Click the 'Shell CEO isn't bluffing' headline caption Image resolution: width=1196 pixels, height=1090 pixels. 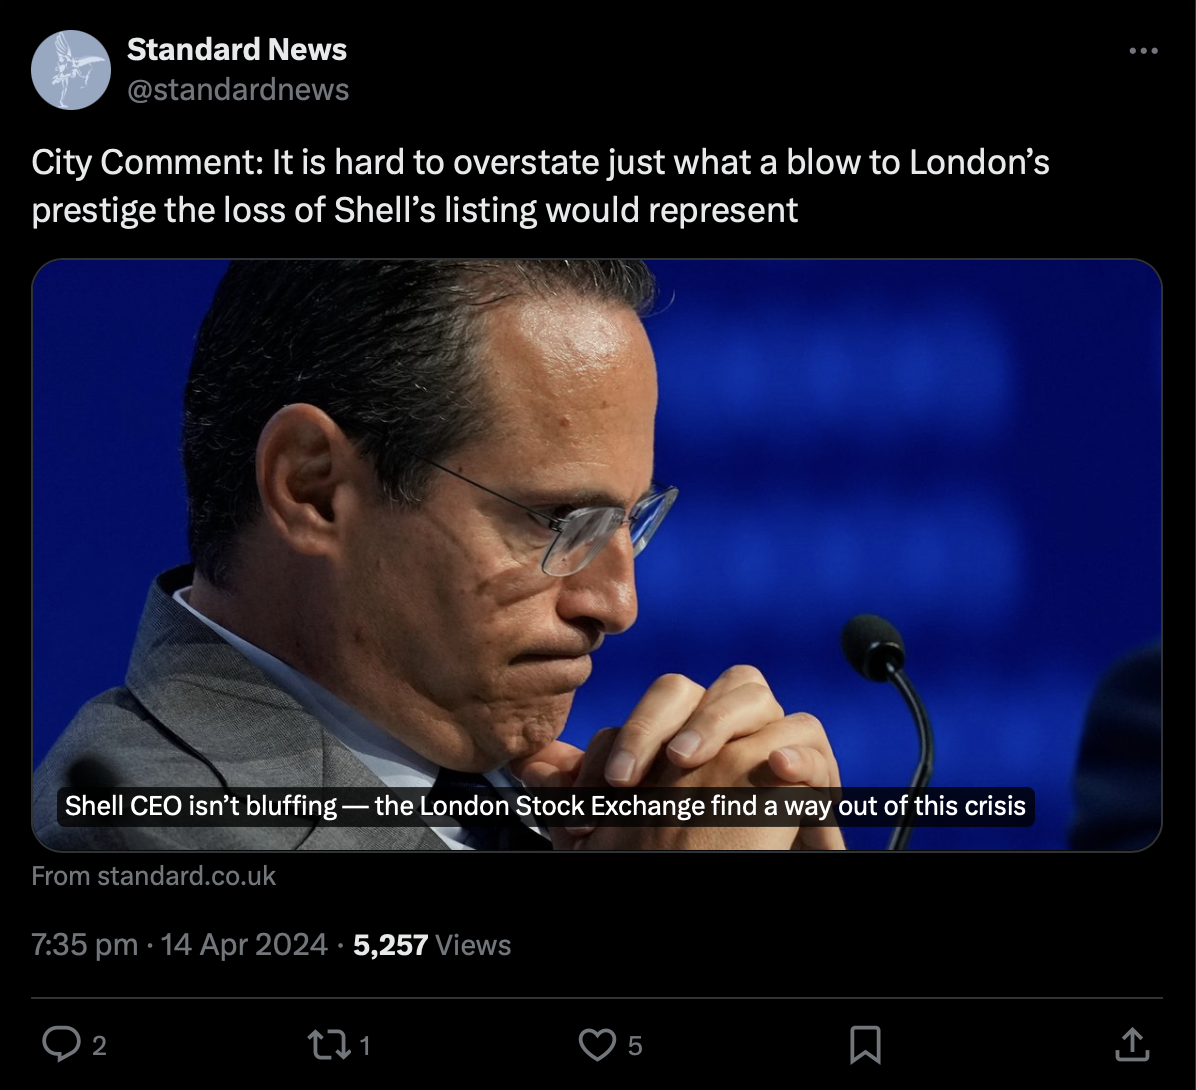tap(545, 806)
